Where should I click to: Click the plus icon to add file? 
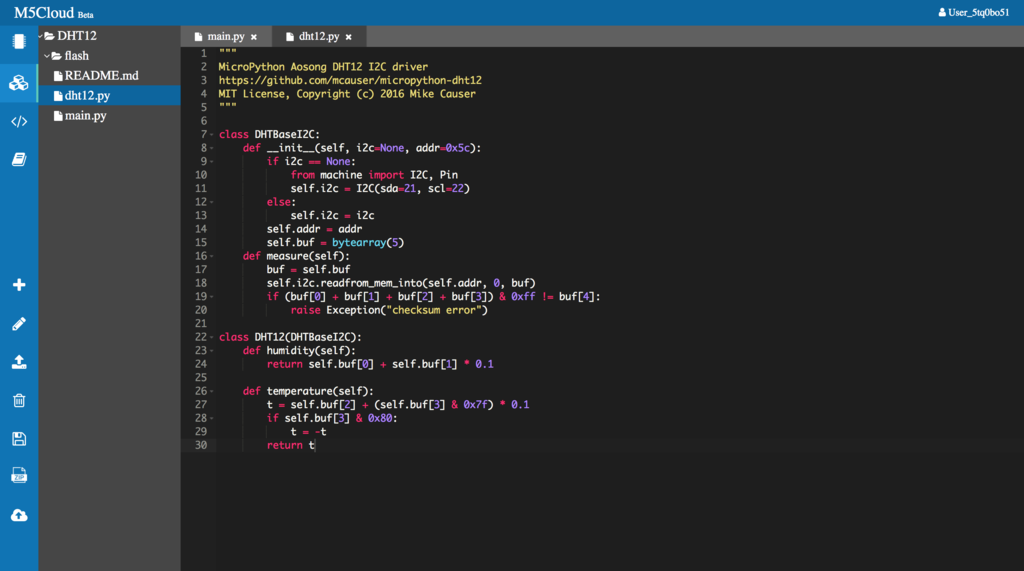tap(19, 285)
